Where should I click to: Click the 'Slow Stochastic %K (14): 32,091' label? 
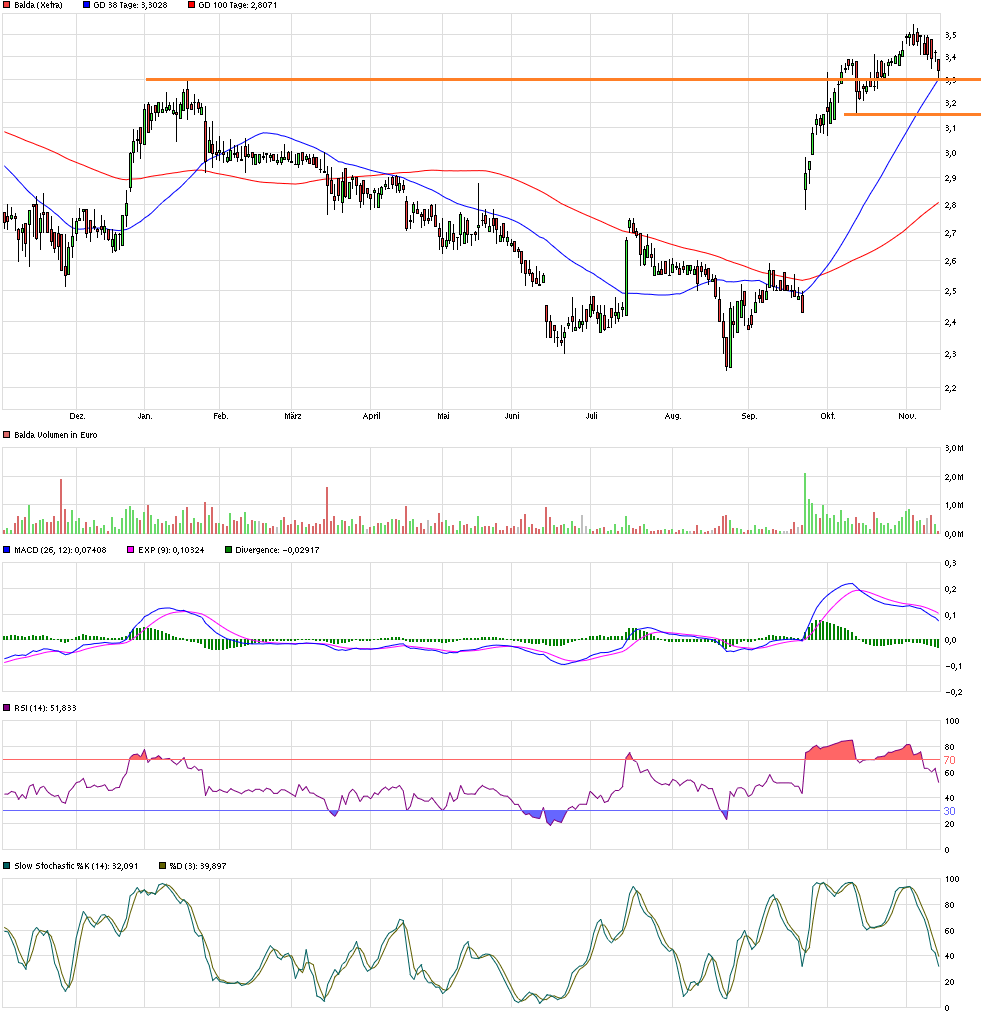click(76, 866)
